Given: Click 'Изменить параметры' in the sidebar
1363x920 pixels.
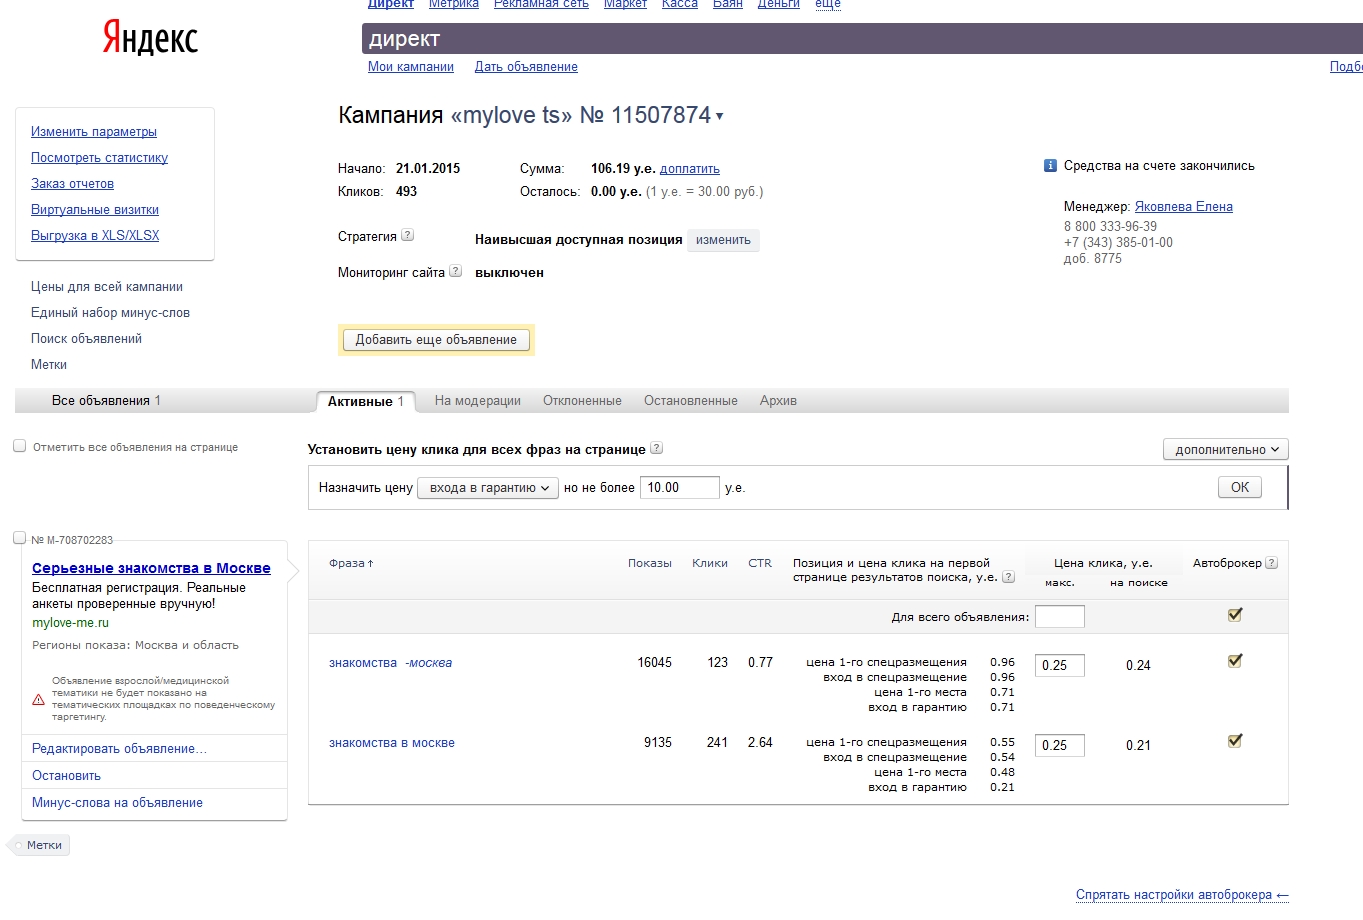Looking at the screenshot, I should coord(94,132).
